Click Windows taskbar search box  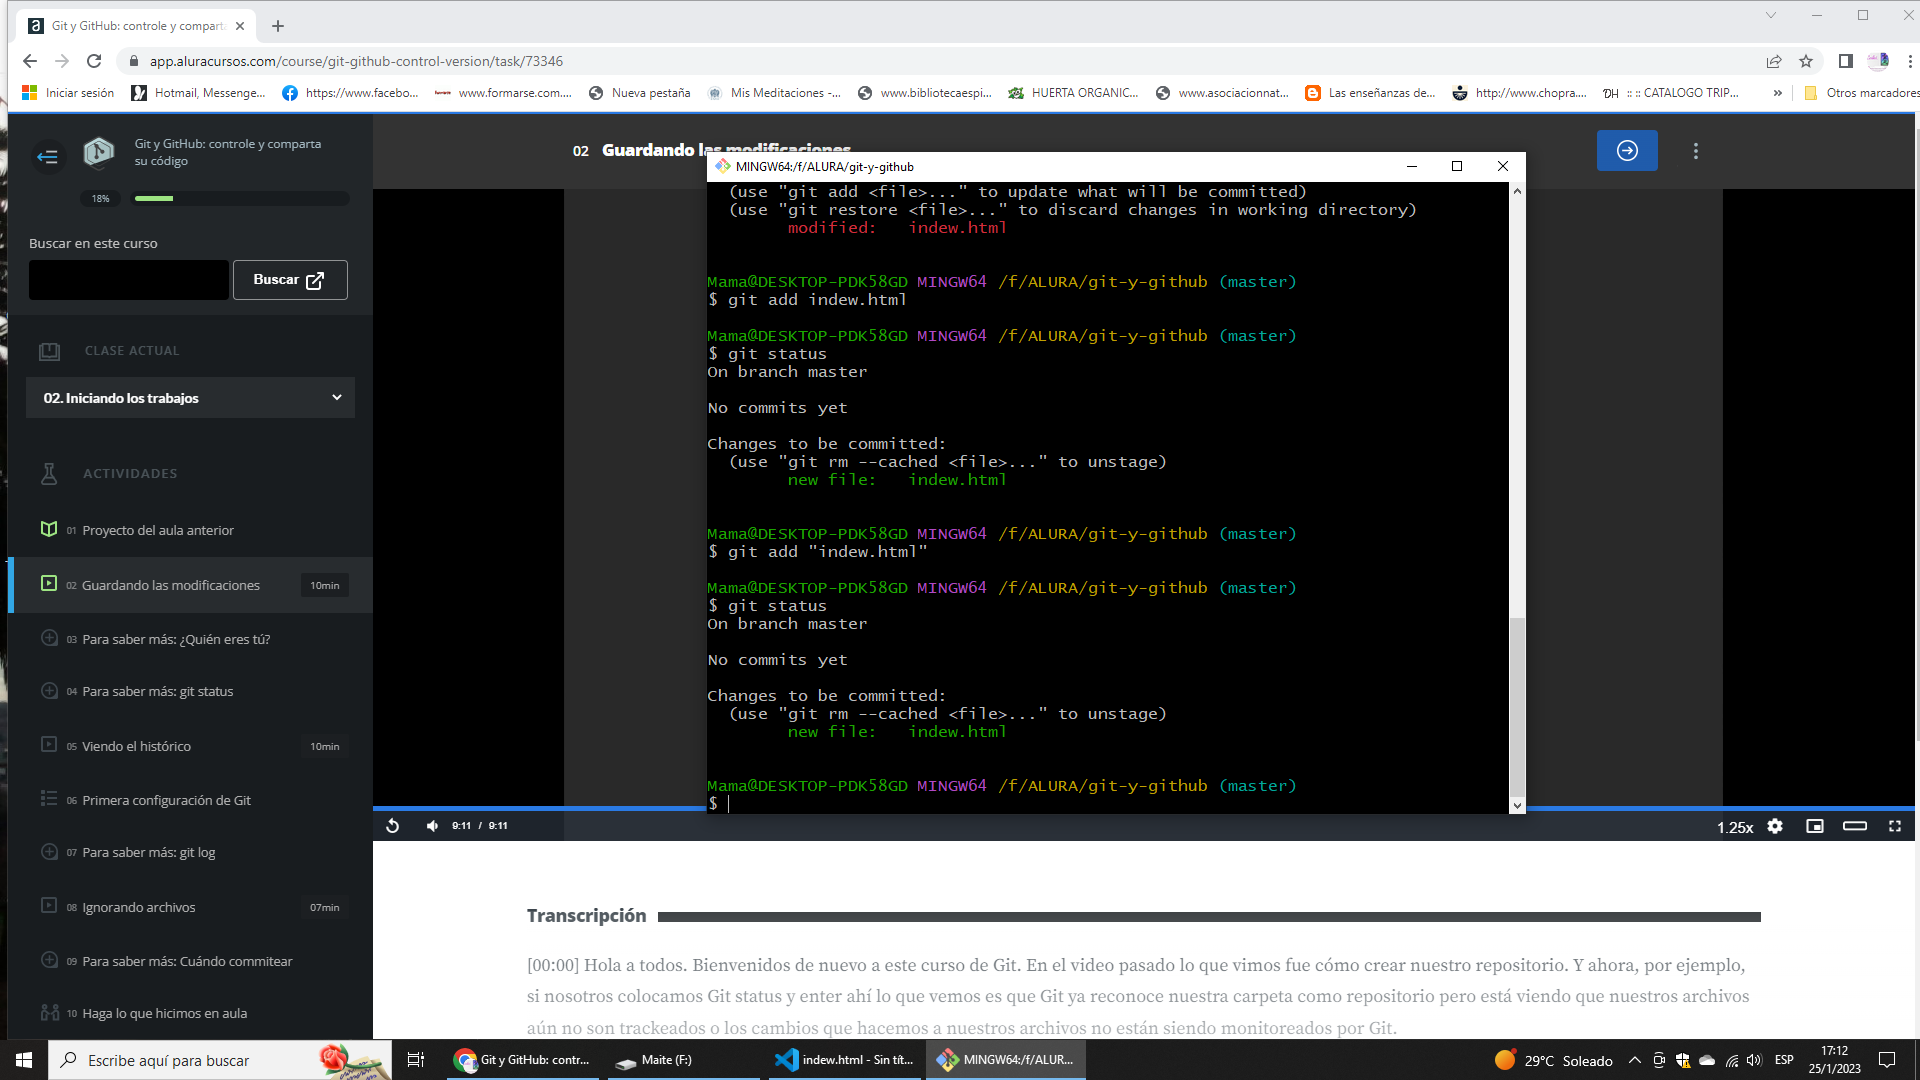pos(220,1060)
